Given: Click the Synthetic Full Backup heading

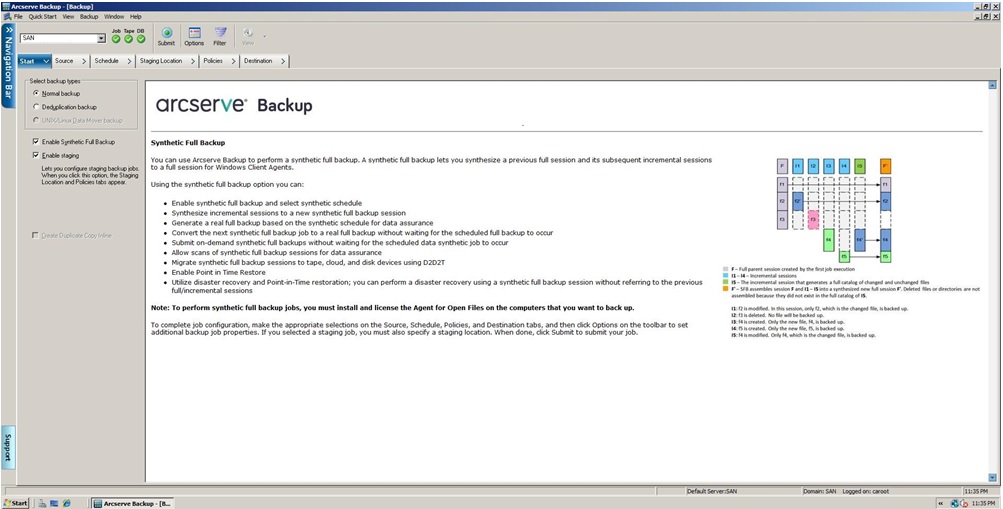Looking at the screenshot, I should click(188, 143).
